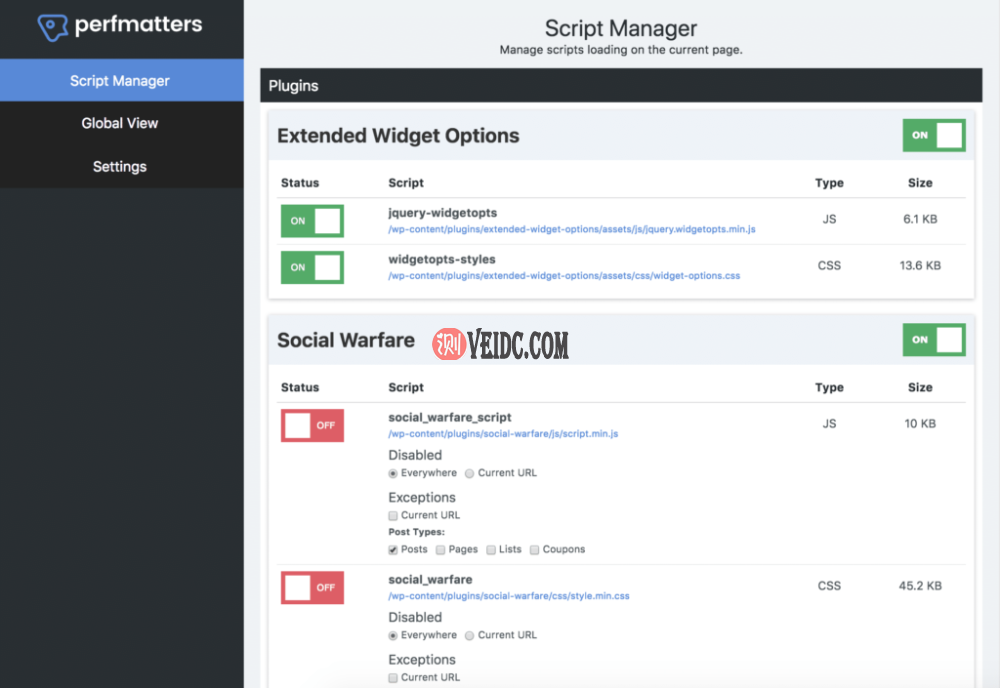Open jquery.widgetopts.min.js file path link
The image size is (1000, 688).
(x=571, y=229)
